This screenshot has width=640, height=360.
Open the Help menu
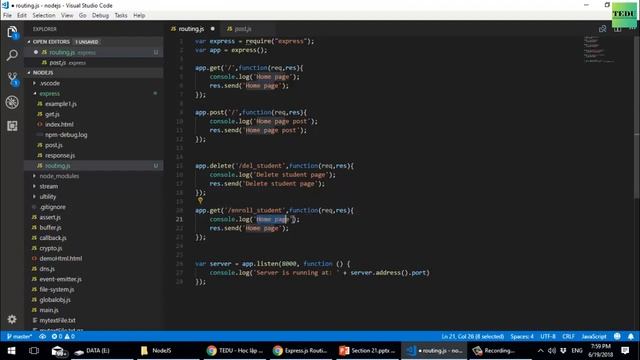[139, 16]
